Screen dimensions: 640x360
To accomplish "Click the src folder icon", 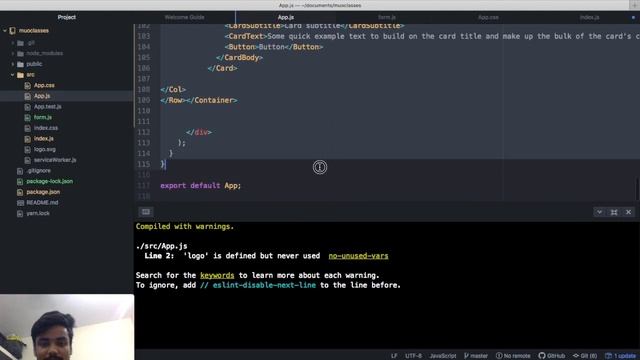I will [x=20, y=75].
